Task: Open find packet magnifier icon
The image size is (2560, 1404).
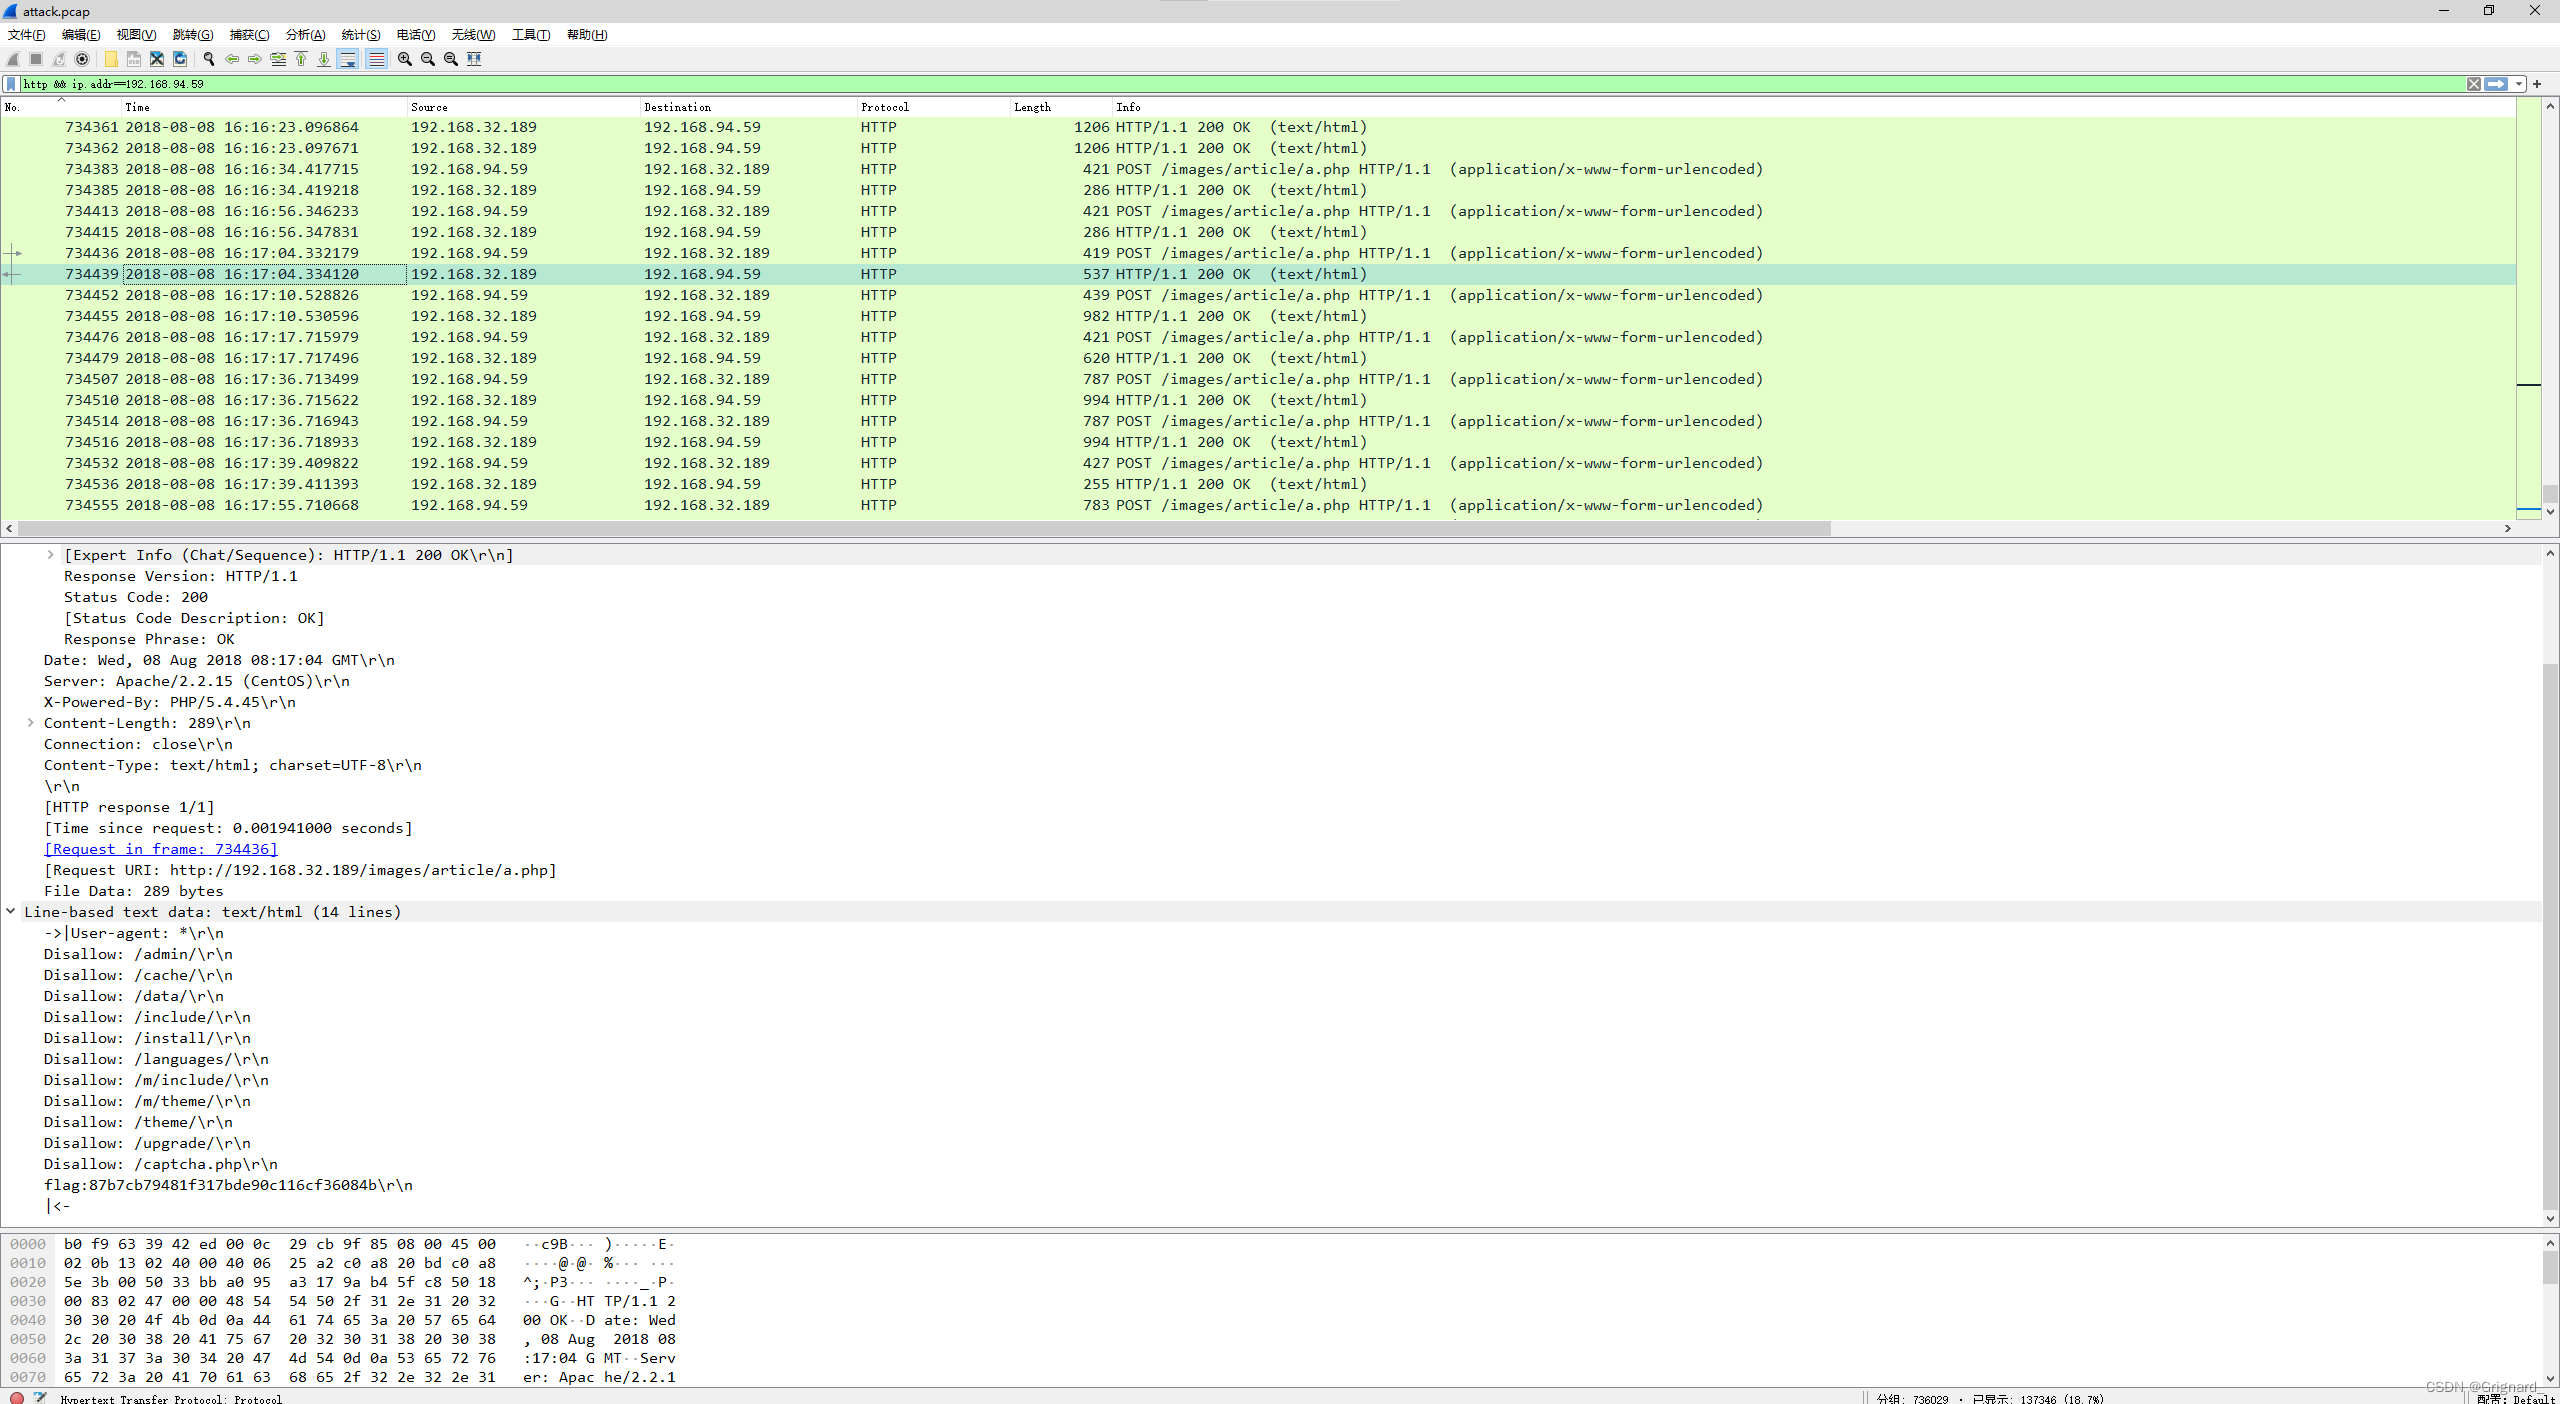Action: tap(209, 59)
